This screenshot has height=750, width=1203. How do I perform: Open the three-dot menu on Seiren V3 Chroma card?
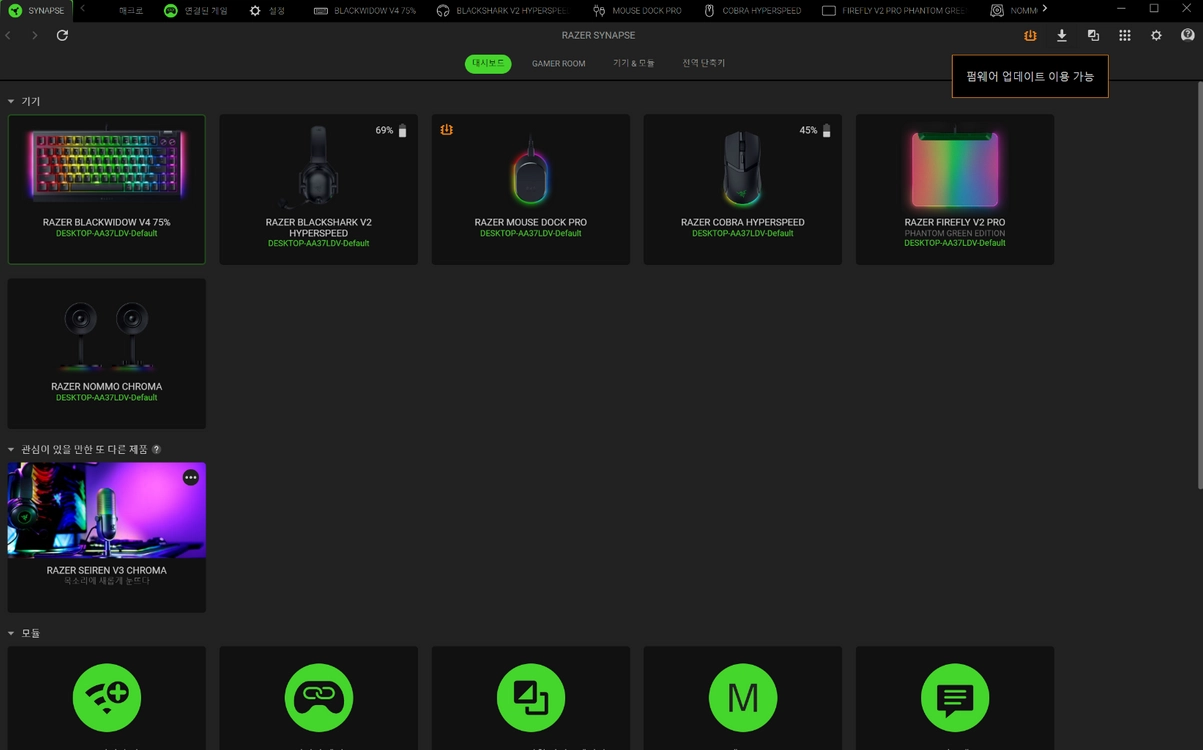tap(191, 478)
